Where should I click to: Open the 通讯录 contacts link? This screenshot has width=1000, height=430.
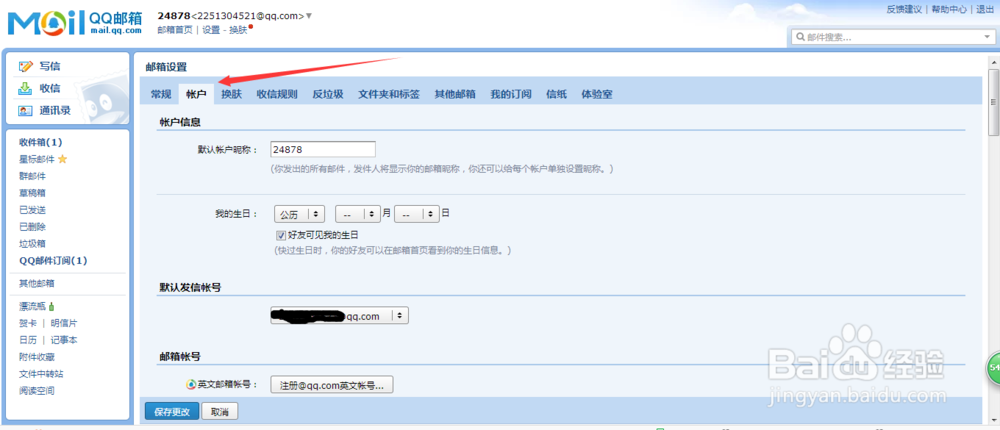[55, 110]
